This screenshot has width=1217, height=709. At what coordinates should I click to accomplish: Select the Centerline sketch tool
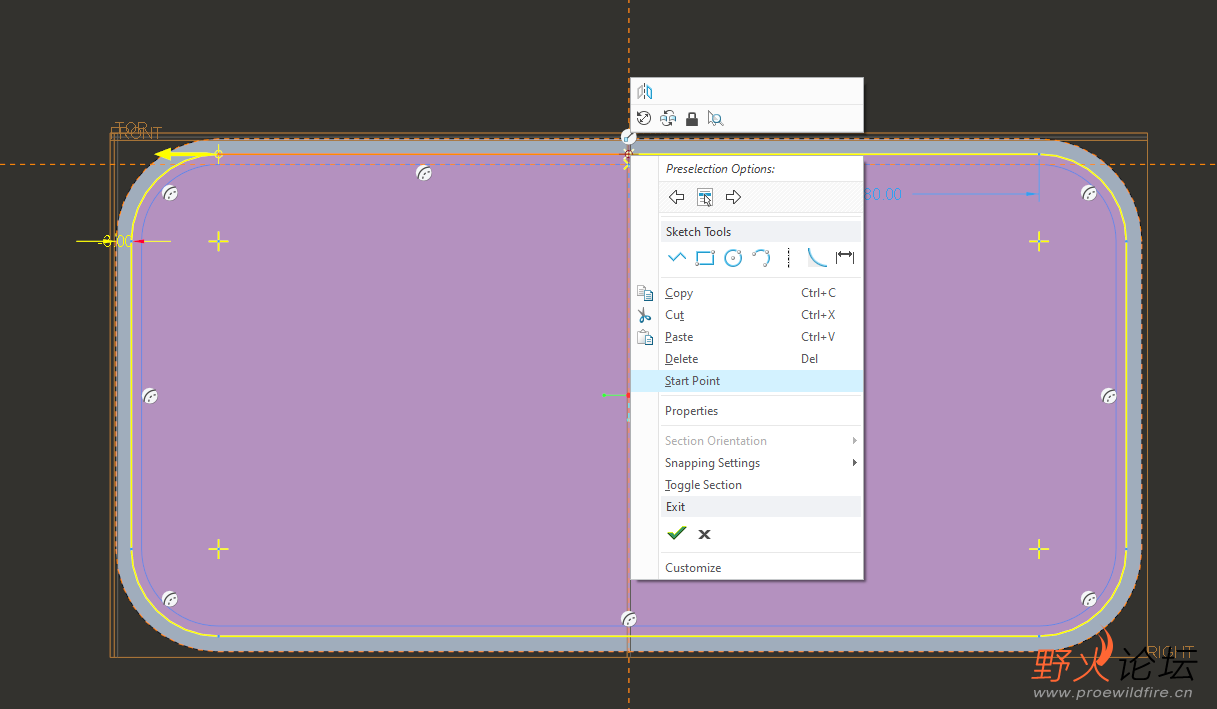point(789,258)
